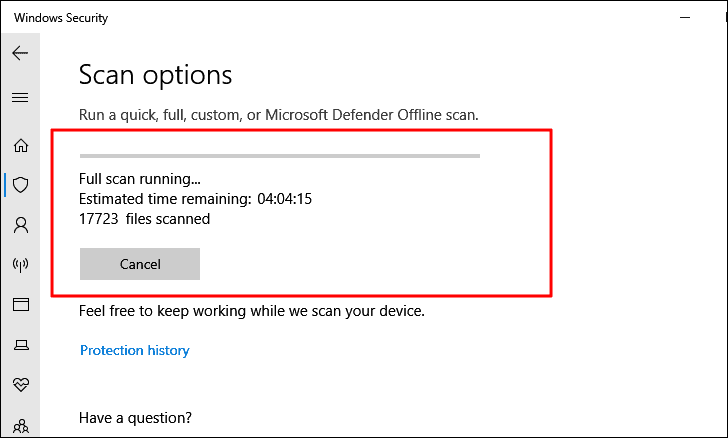Click the Full scan running status text
Viewport: 728px width, 438px height.
click(x=140, y=179)
